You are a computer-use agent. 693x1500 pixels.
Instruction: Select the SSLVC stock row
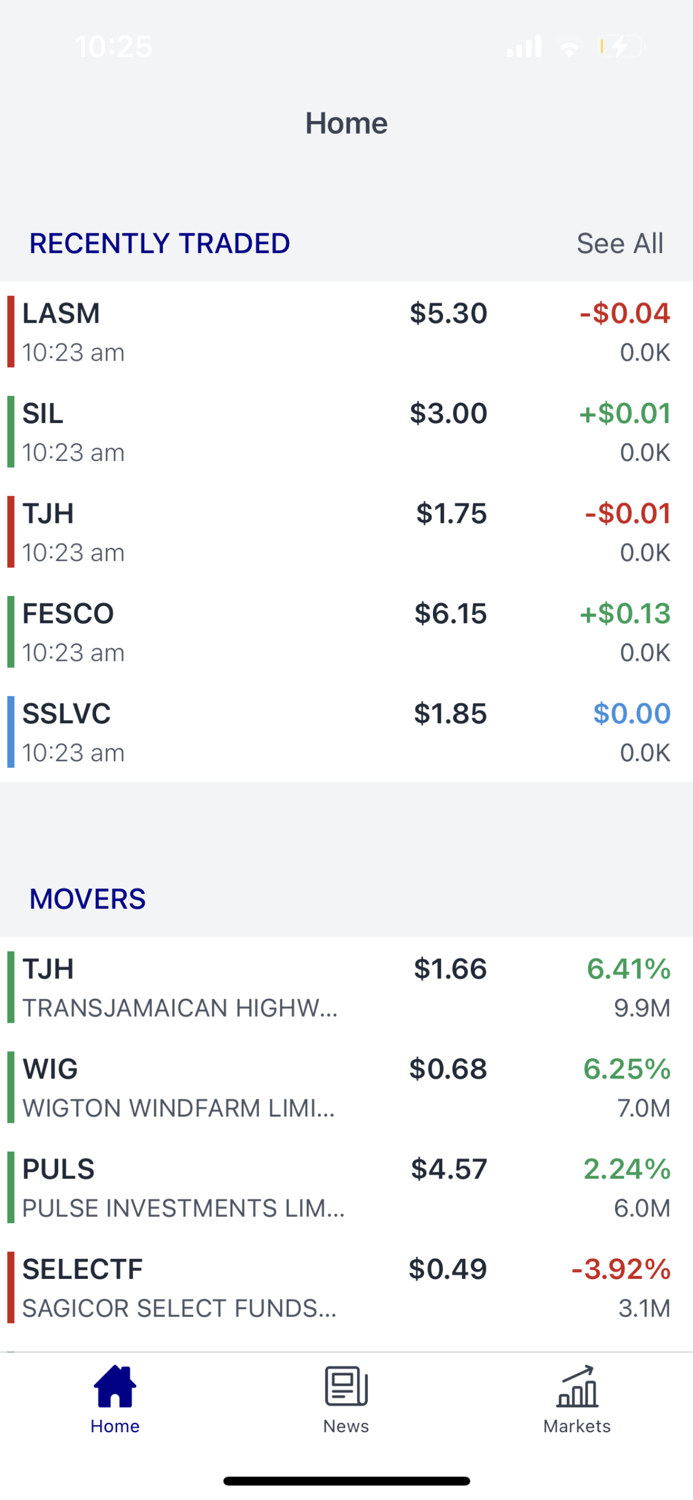346,731
